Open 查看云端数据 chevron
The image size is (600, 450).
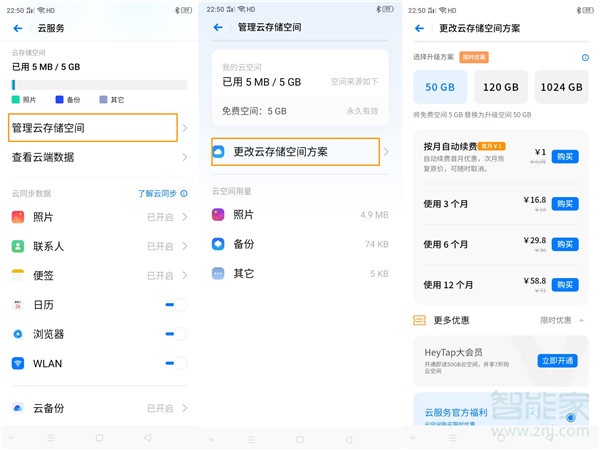coord(185,157)
